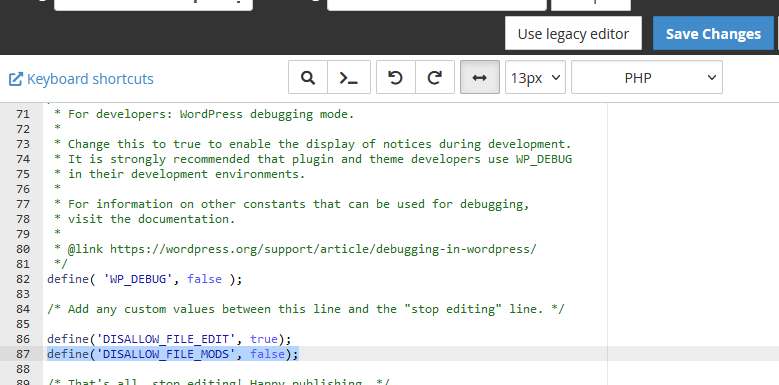Screen dimensions: 779x385
Task: Click 'DISALLOW_FILE_EDIT' string on line 86
Action: click(x=166, y=339)
